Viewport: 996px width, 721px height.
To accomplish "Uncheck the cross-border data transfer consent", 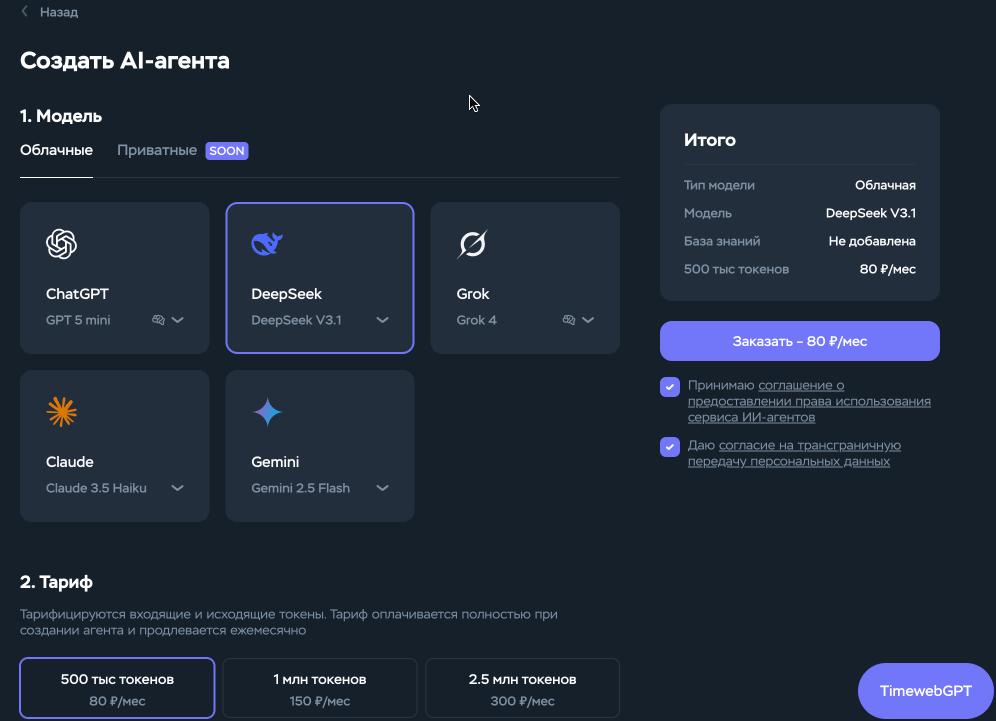I will tap(670, 447).
